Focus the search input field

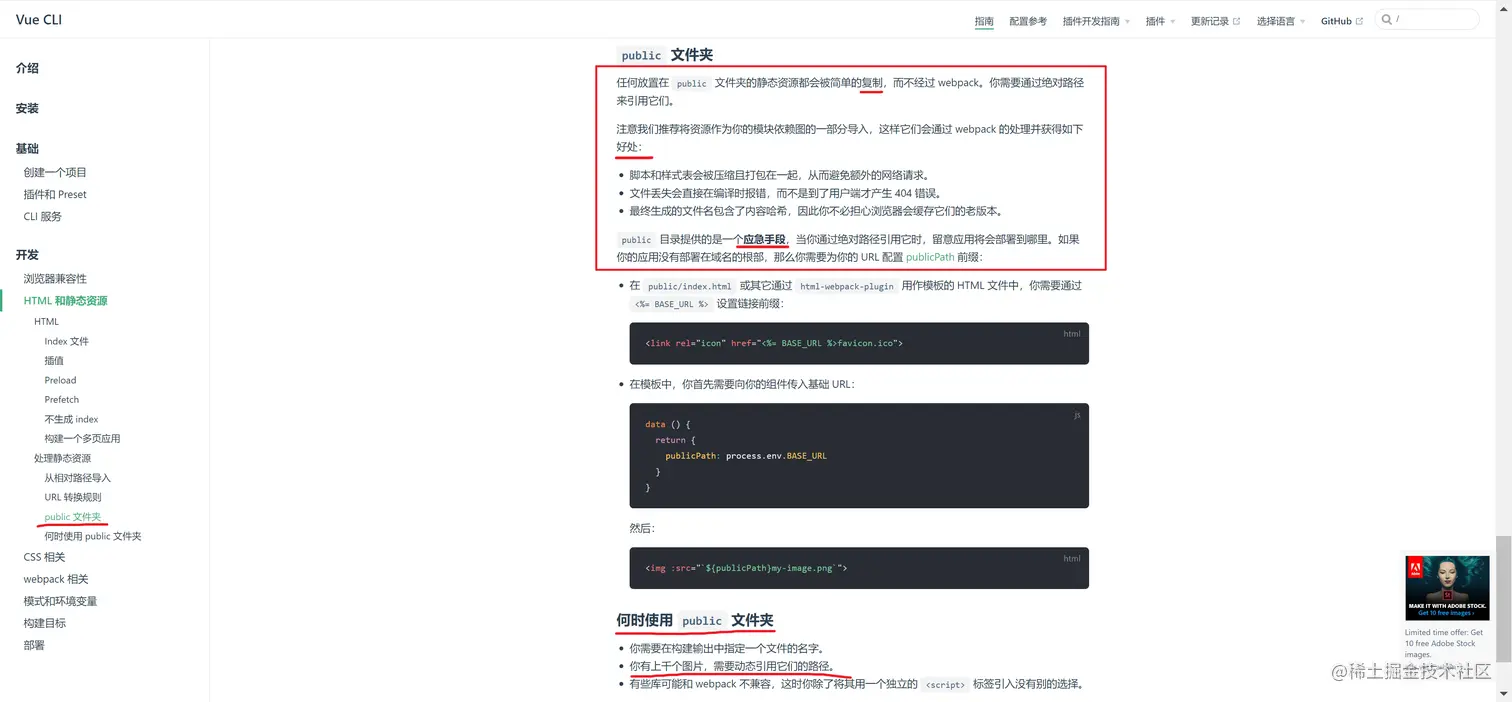pyautogui.click(x=1427, y=19)
